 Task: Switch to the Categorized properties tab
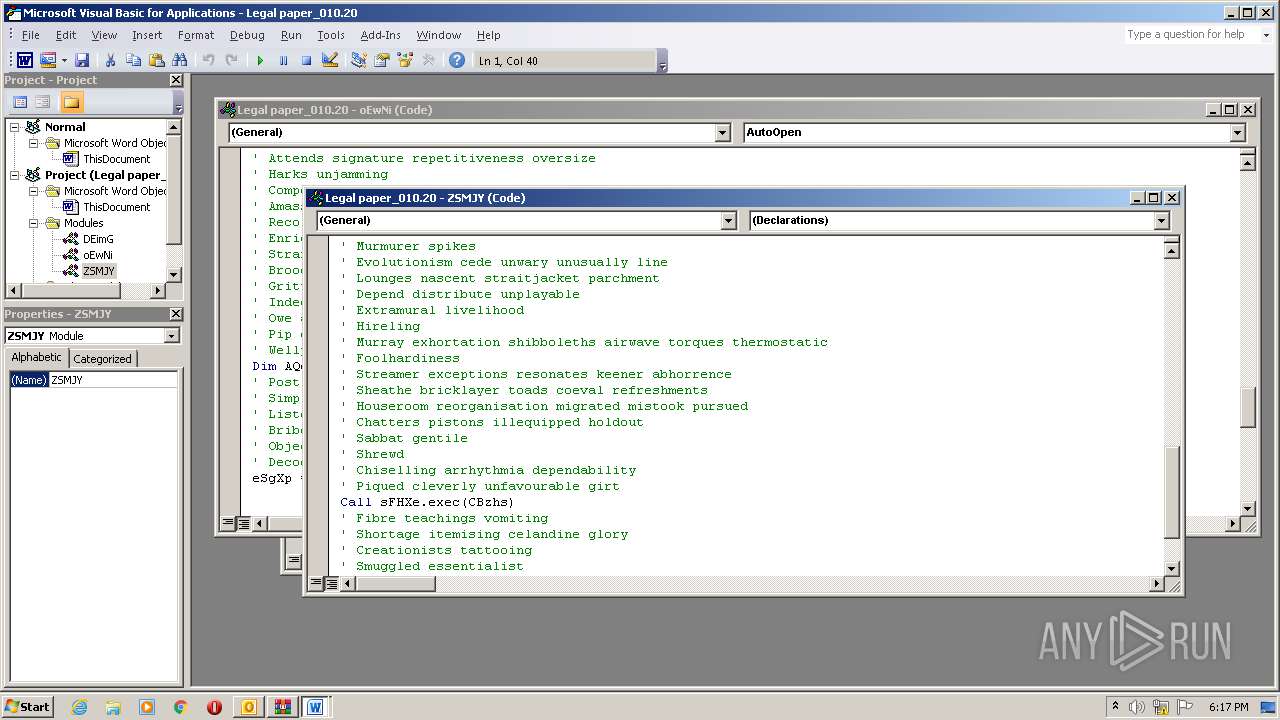(x=102, y=359)
